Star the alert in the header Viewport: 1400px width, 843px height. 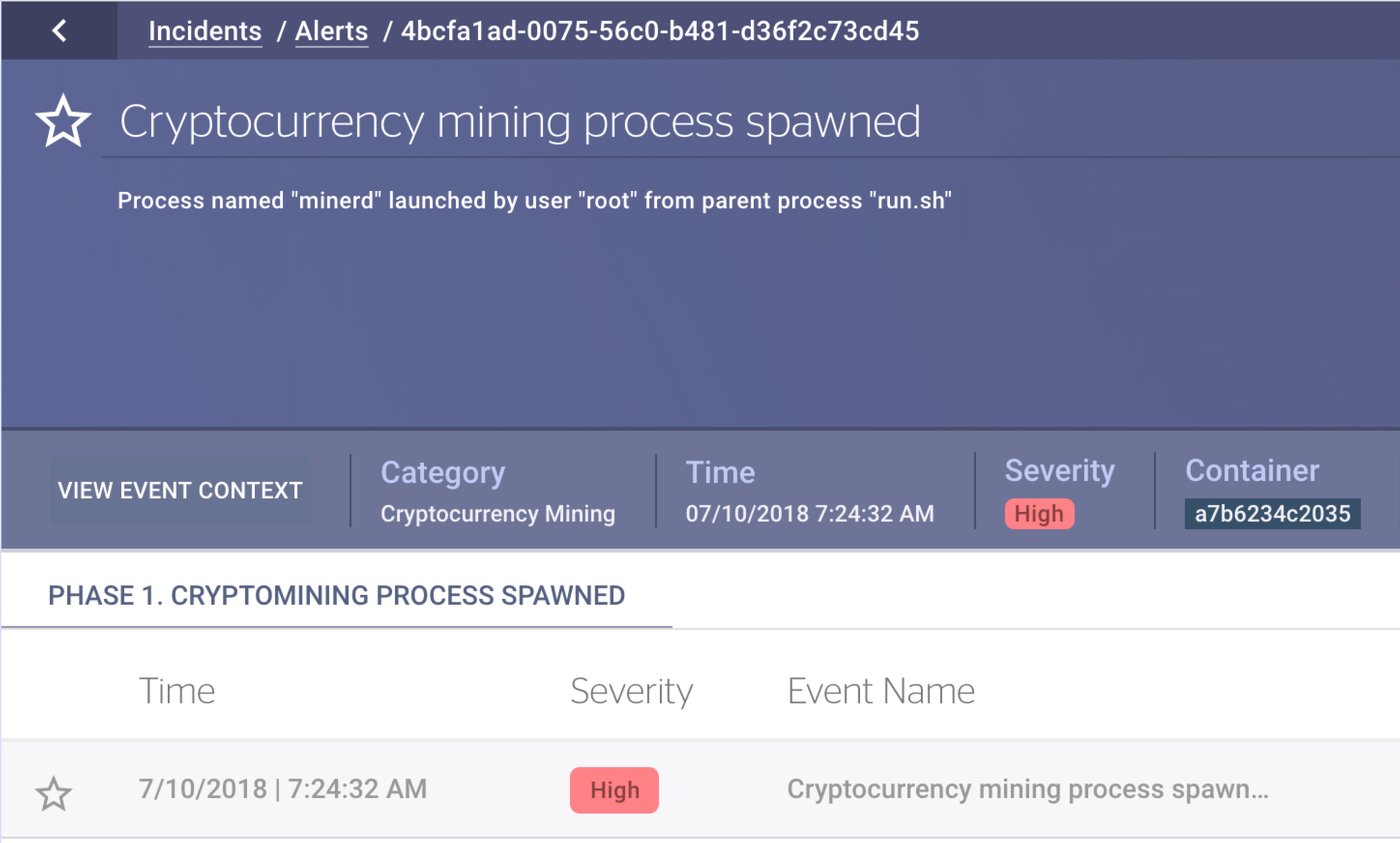[63, 122]
